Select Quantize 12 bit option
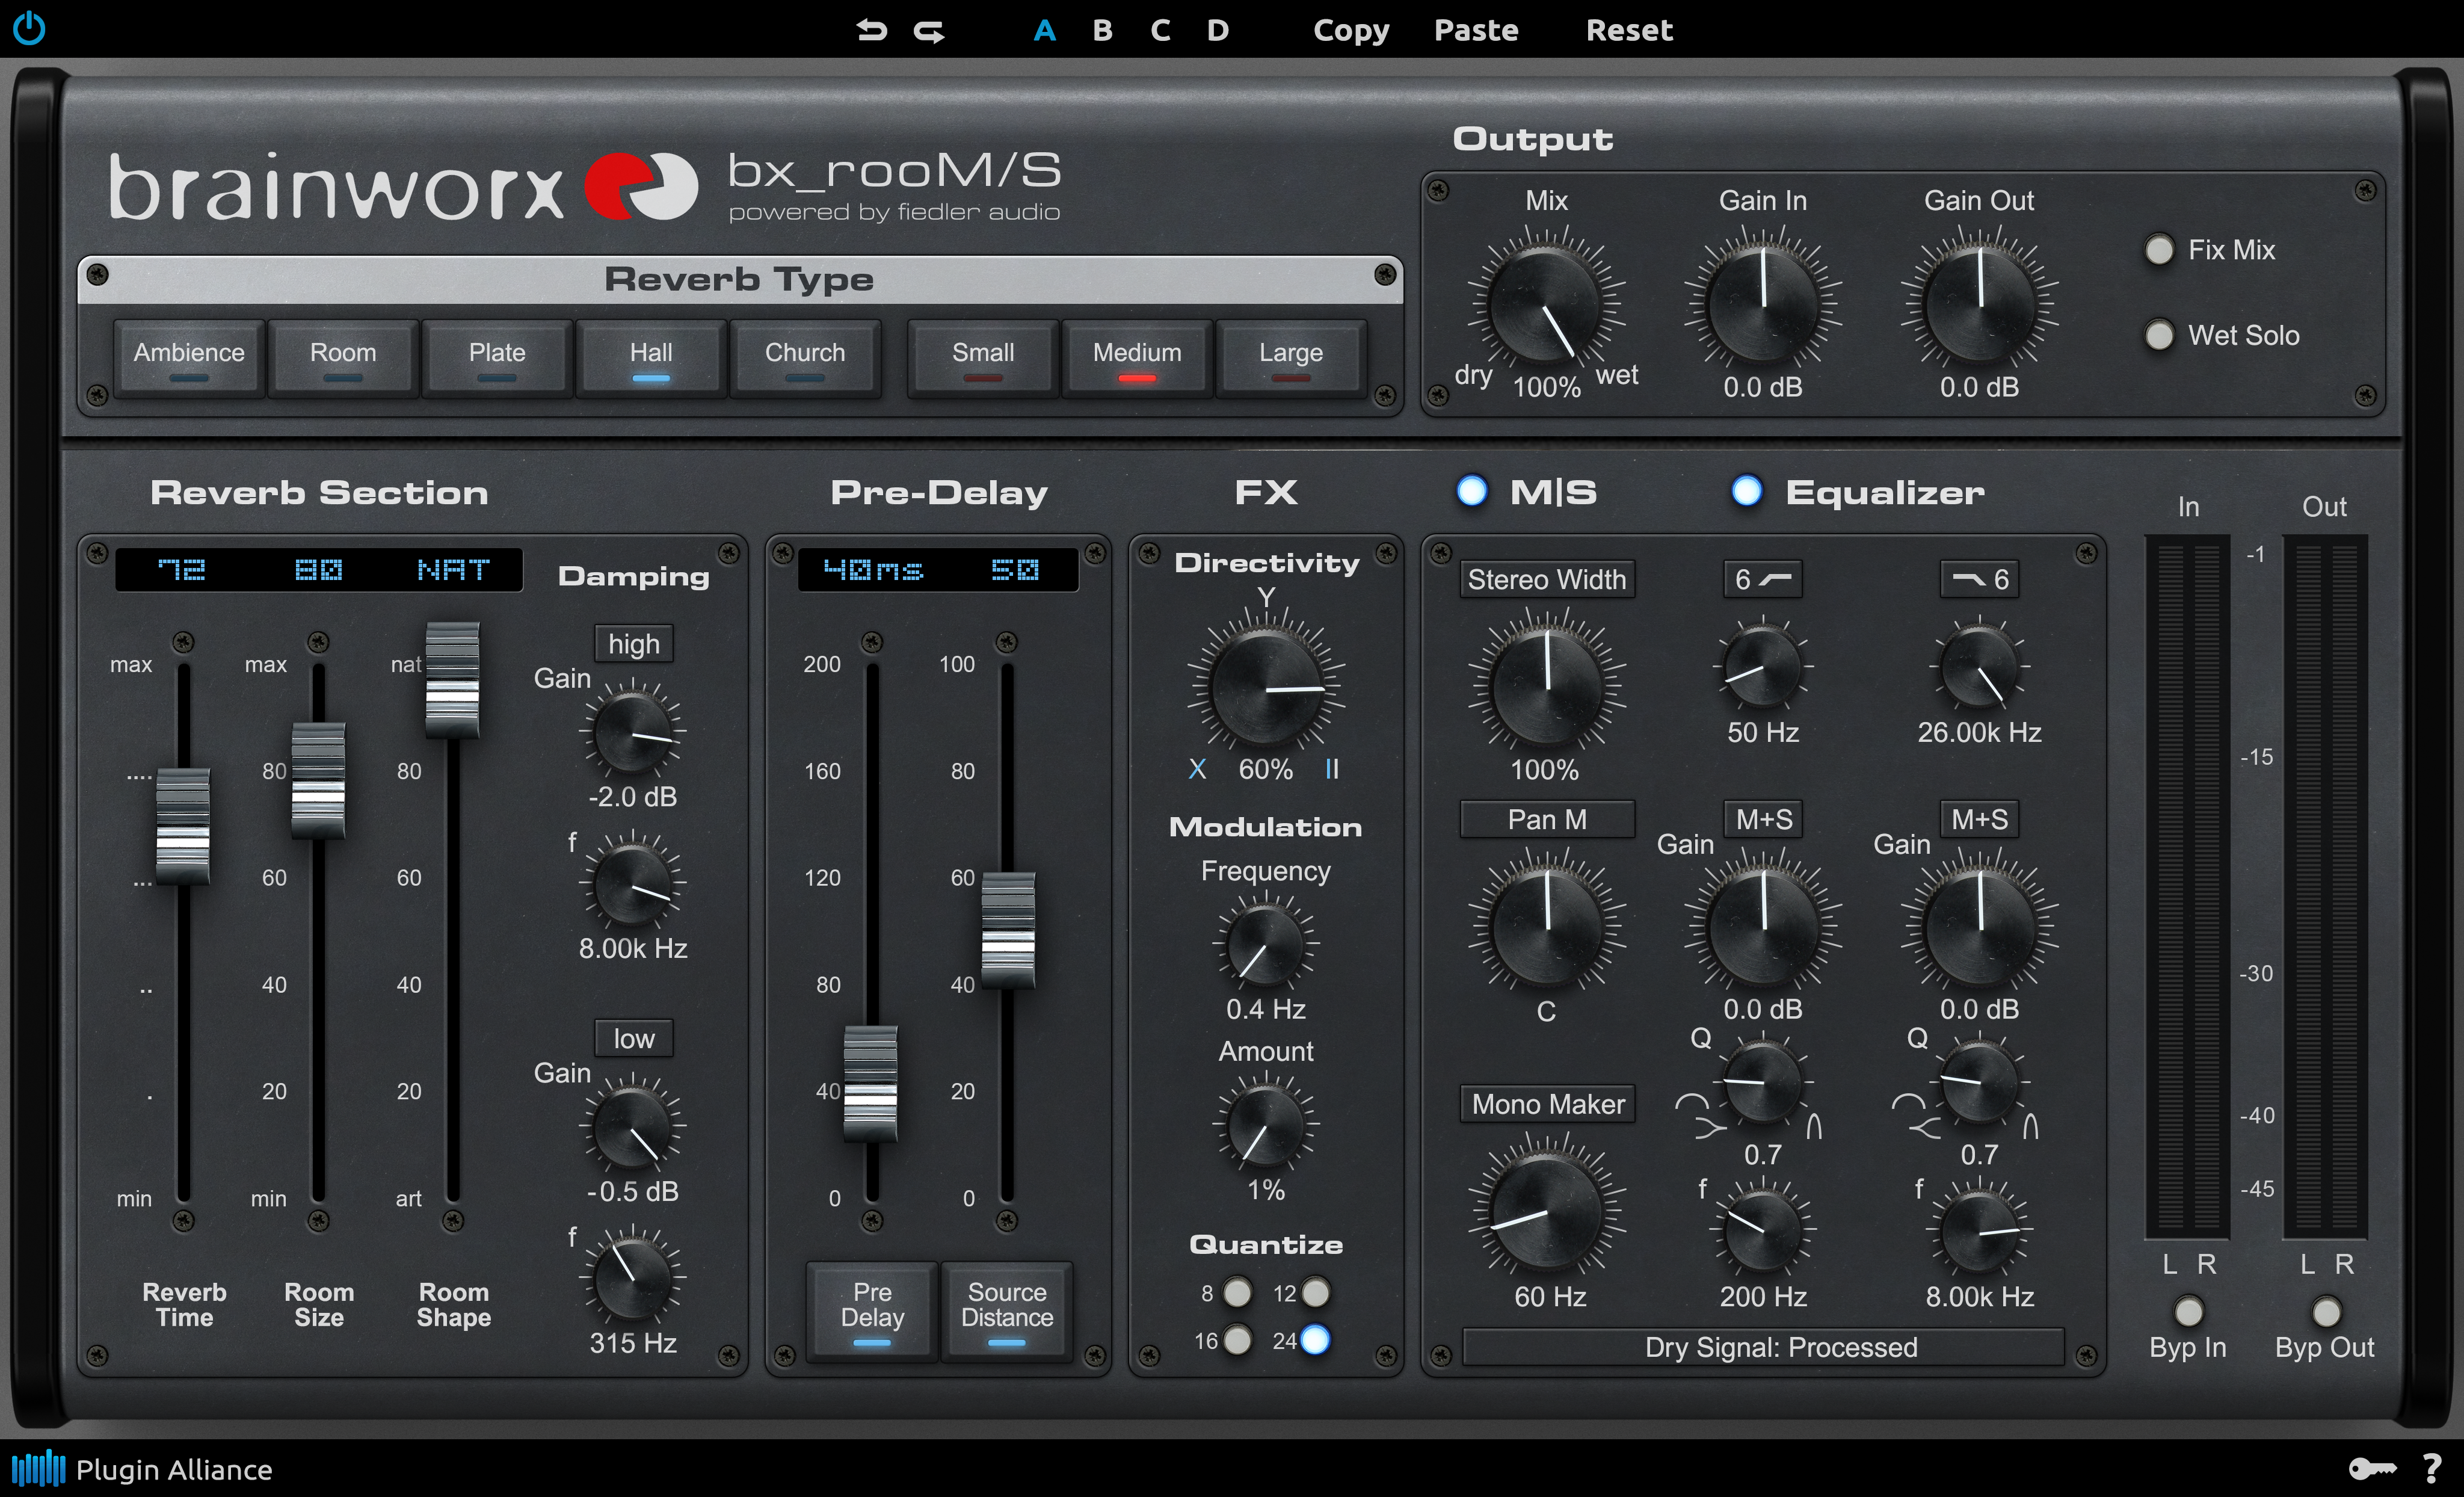Screen dimensions: 2464x1497 (x=1315, y=1293)
